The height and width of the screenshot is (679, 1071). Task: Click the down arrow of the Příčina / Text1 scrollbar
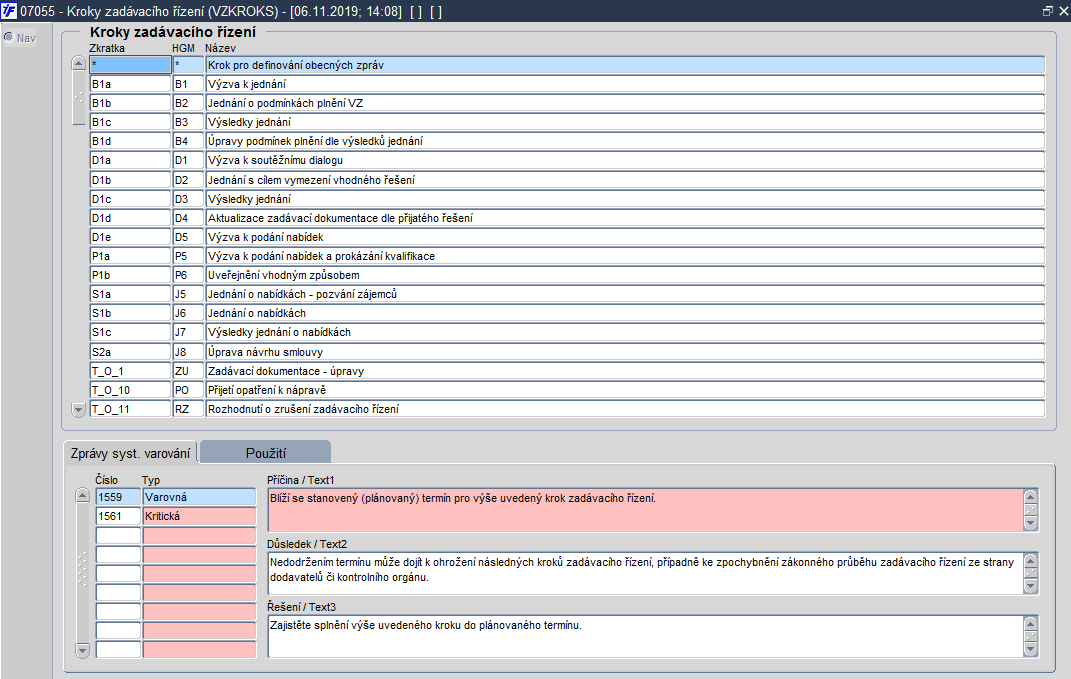[1031, 524]
